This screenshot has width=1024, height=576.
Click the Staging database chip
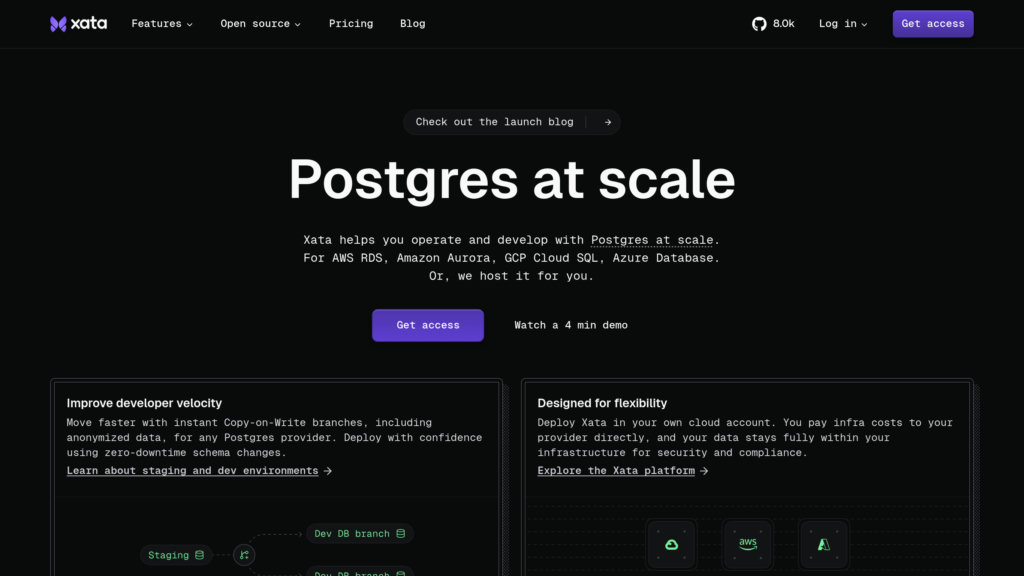[x=176, y=555]
